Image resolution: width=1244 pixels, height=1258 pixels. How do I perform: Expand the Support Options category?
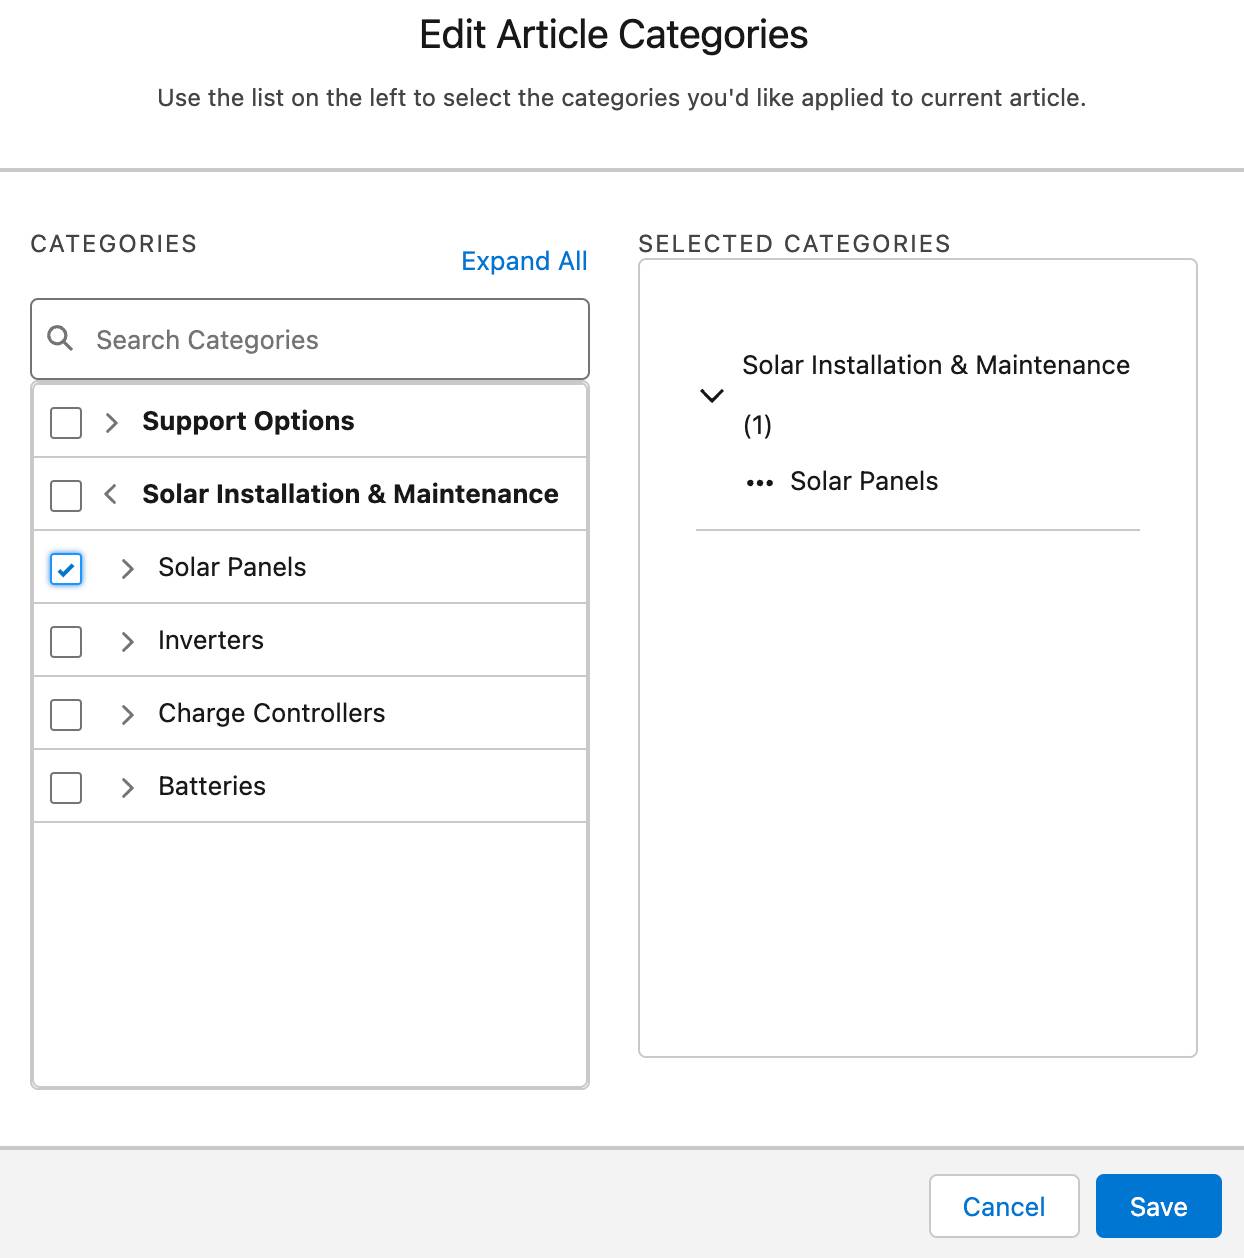(112, 423)
